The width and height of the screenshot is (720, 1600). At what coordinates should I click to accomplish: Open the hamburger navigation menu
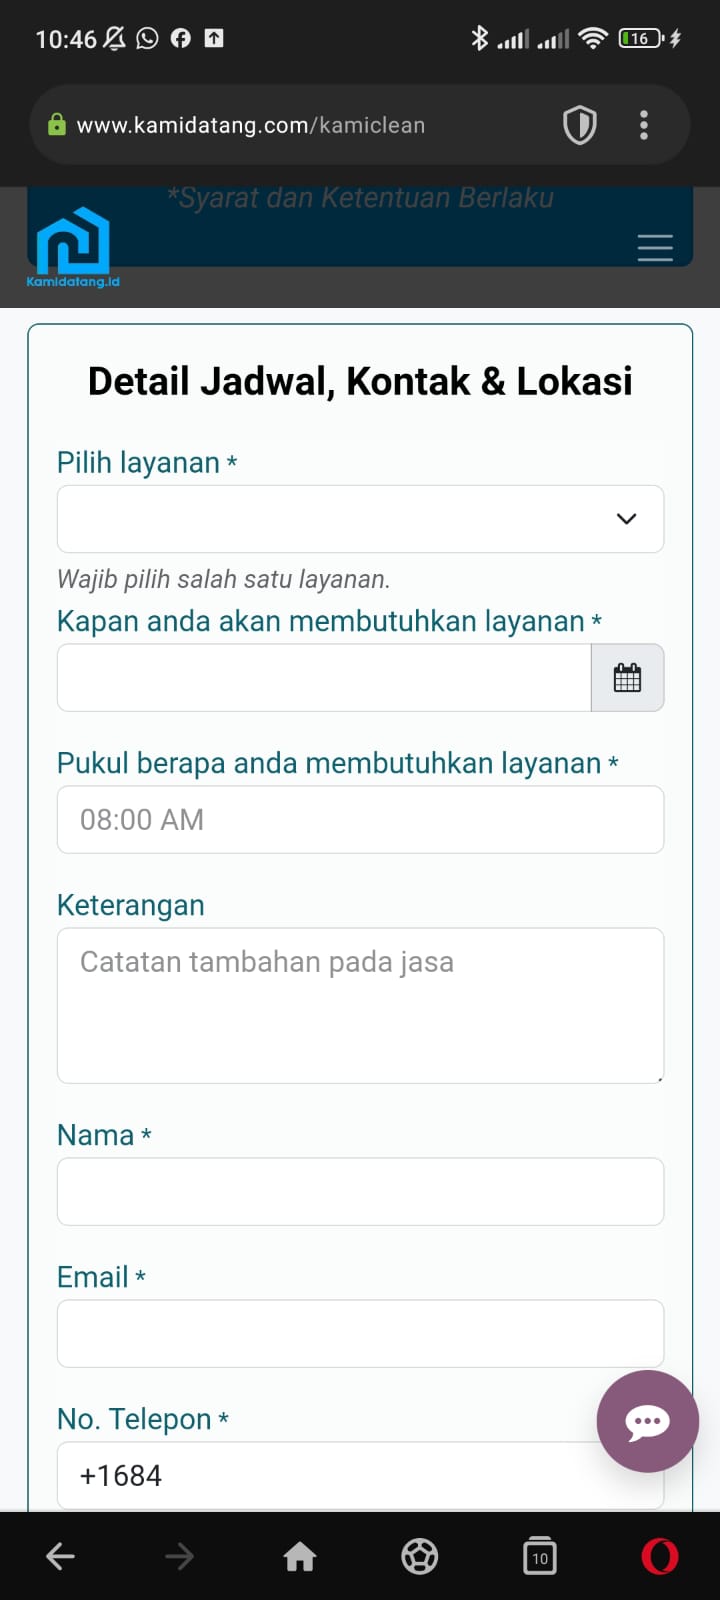click(655, 247)
